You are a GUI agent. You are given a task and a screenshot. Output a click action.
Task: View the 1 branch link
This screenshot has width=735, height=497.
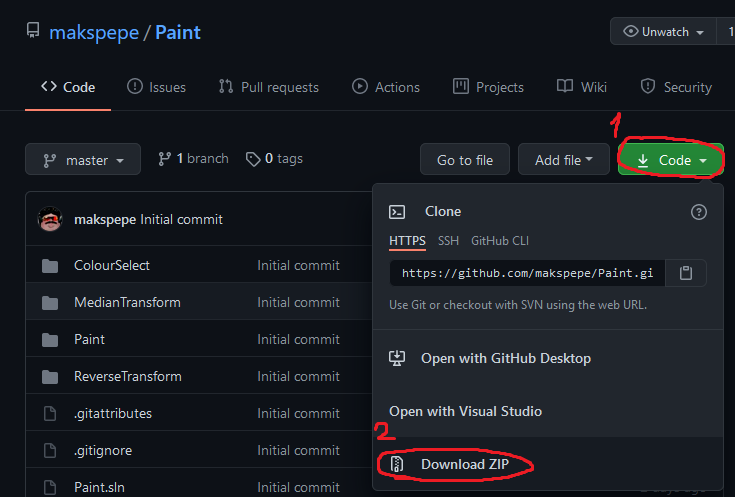[193, 159]
